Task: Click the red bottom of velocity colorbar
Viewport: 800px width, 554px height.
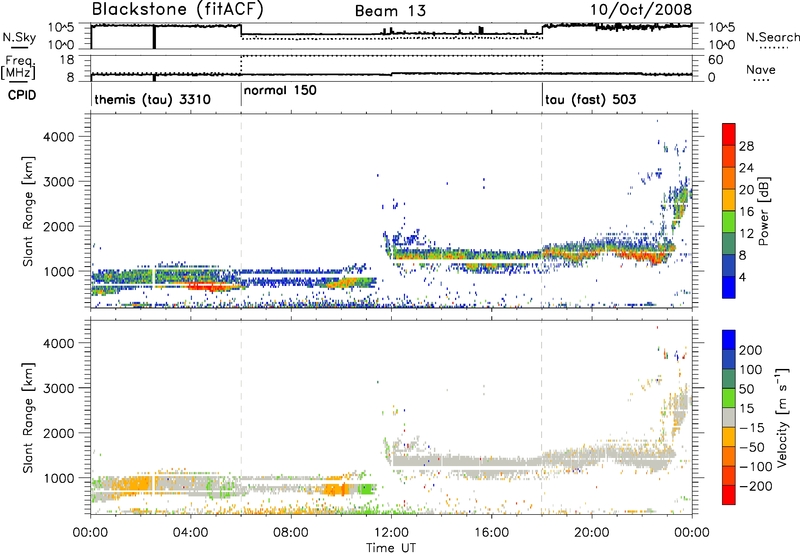Action: point(729,495)
